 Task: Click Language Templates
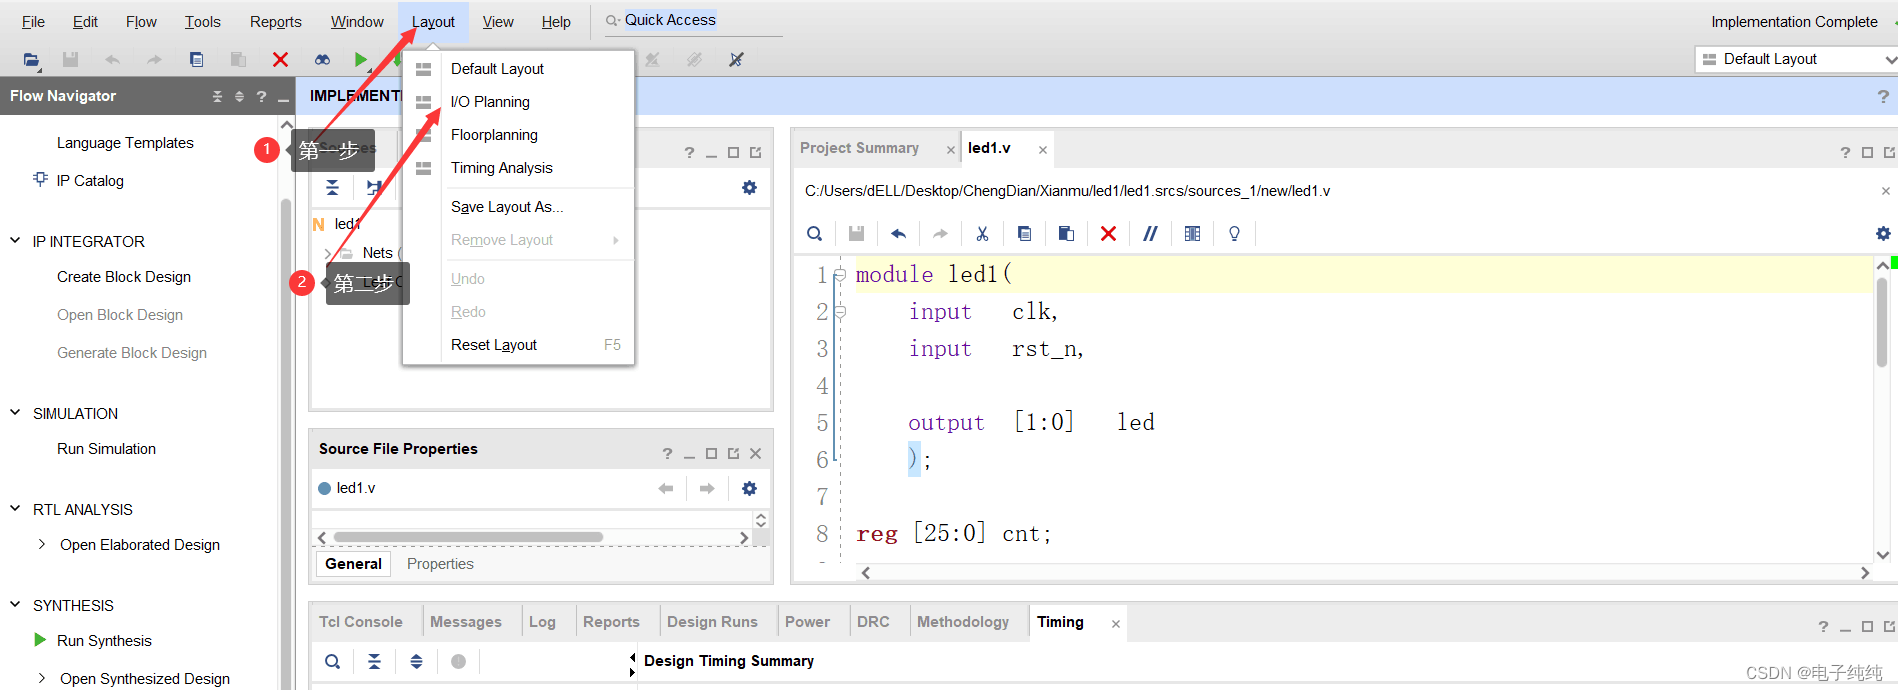tap(125, 143)
